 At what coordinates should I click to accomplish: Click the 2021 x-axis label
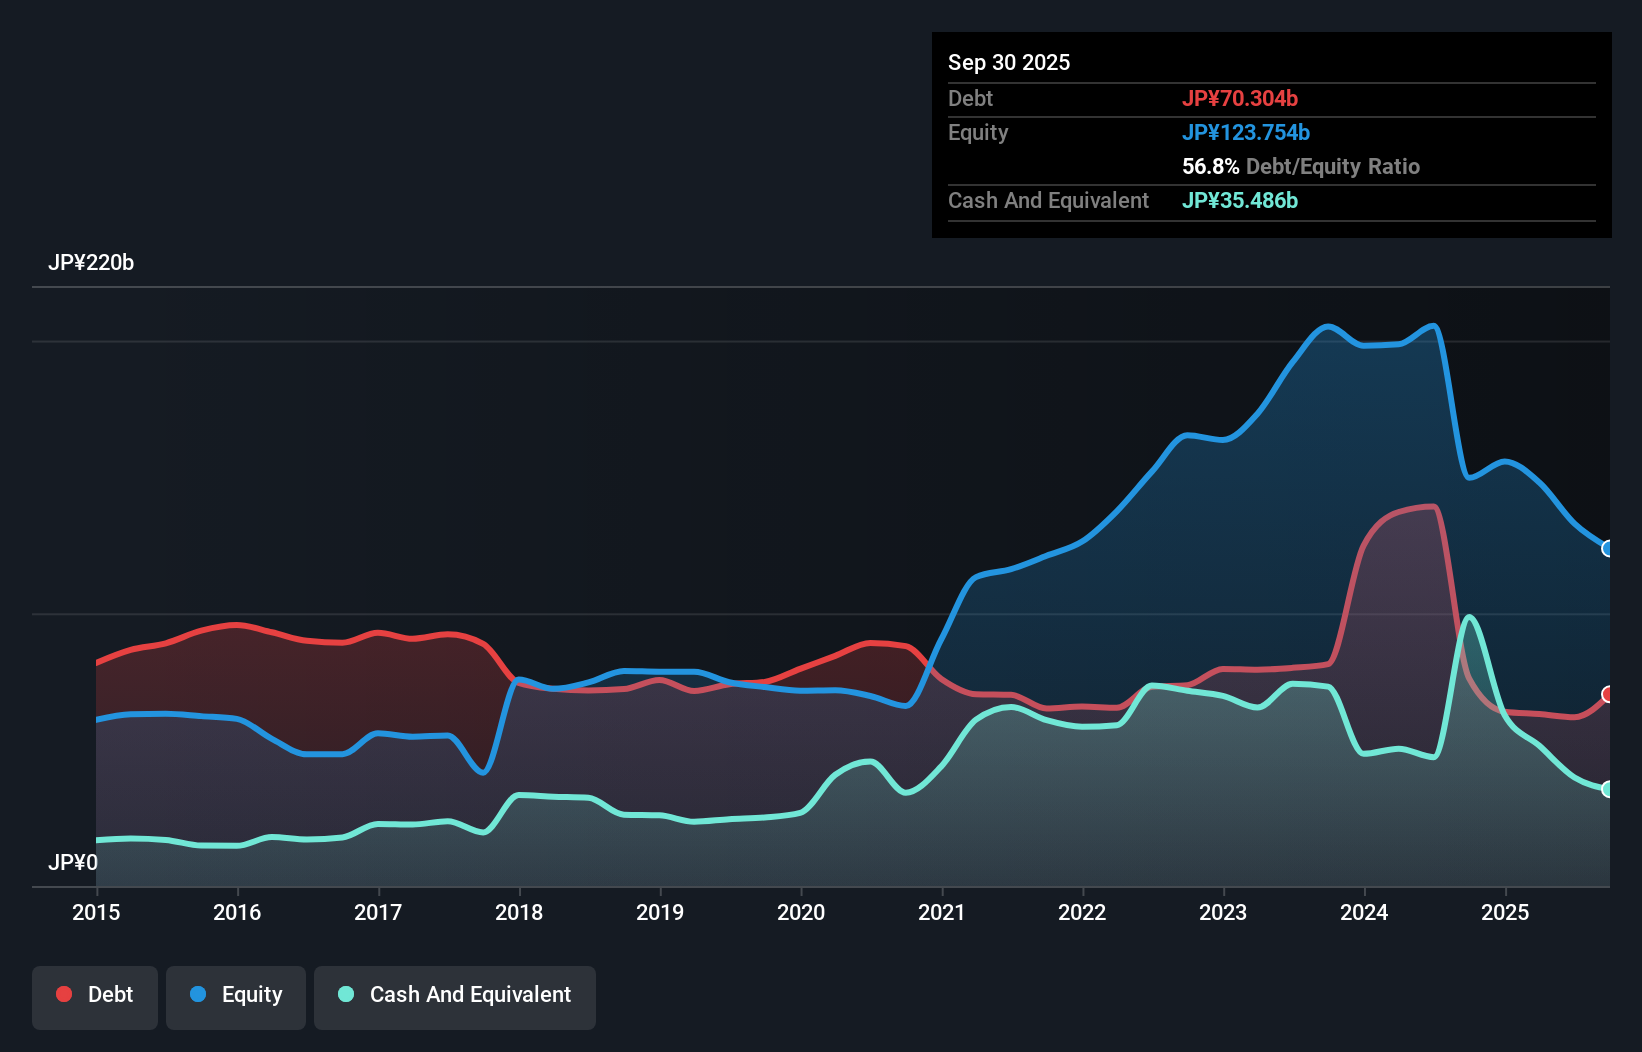click(942, 912)
